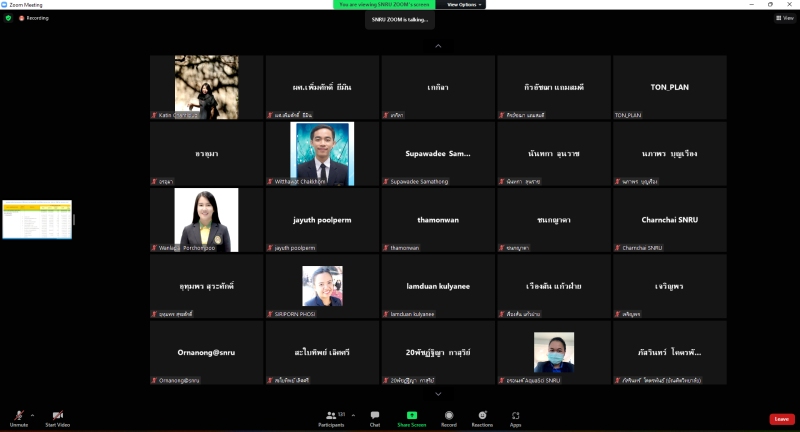Expand audio options arrow beside Unmute
The height and width of the screenshot is (432, 800).
coord(32,414)
